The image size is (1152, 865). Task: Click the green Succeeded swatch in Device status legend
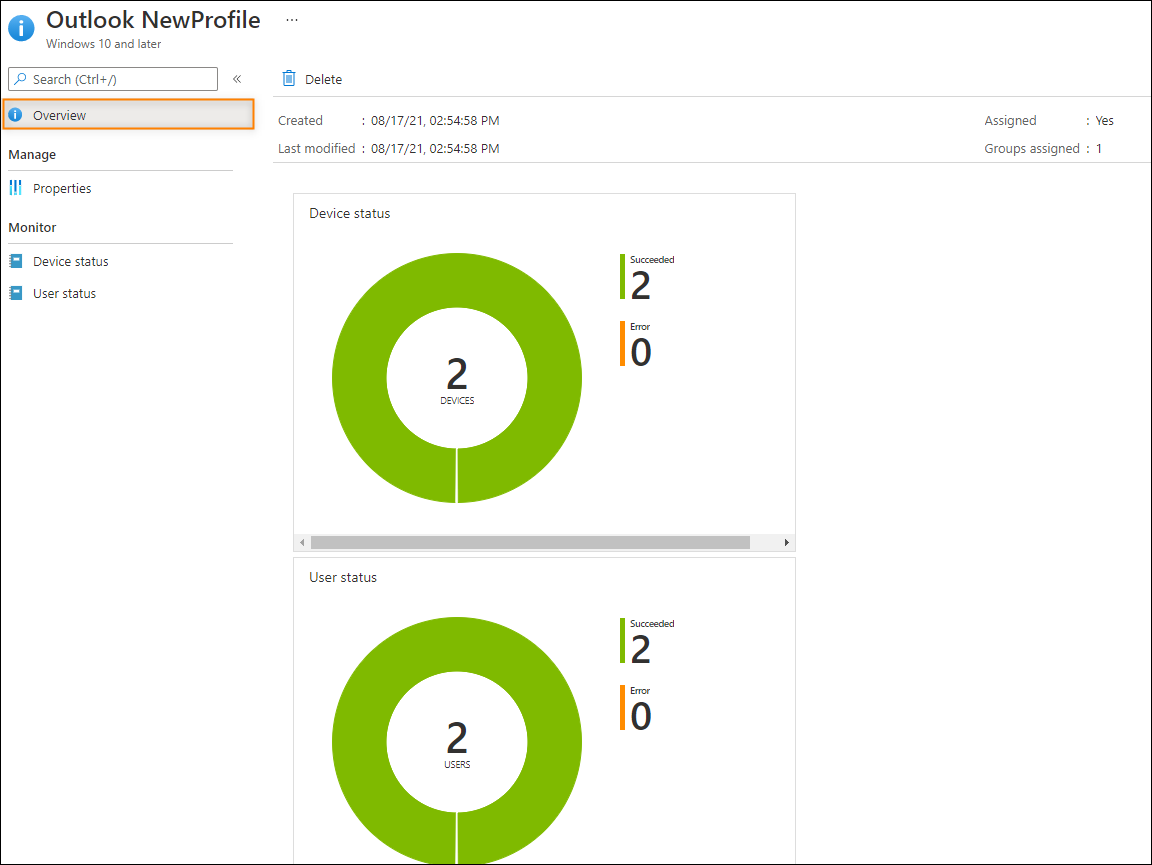point(622,276)
